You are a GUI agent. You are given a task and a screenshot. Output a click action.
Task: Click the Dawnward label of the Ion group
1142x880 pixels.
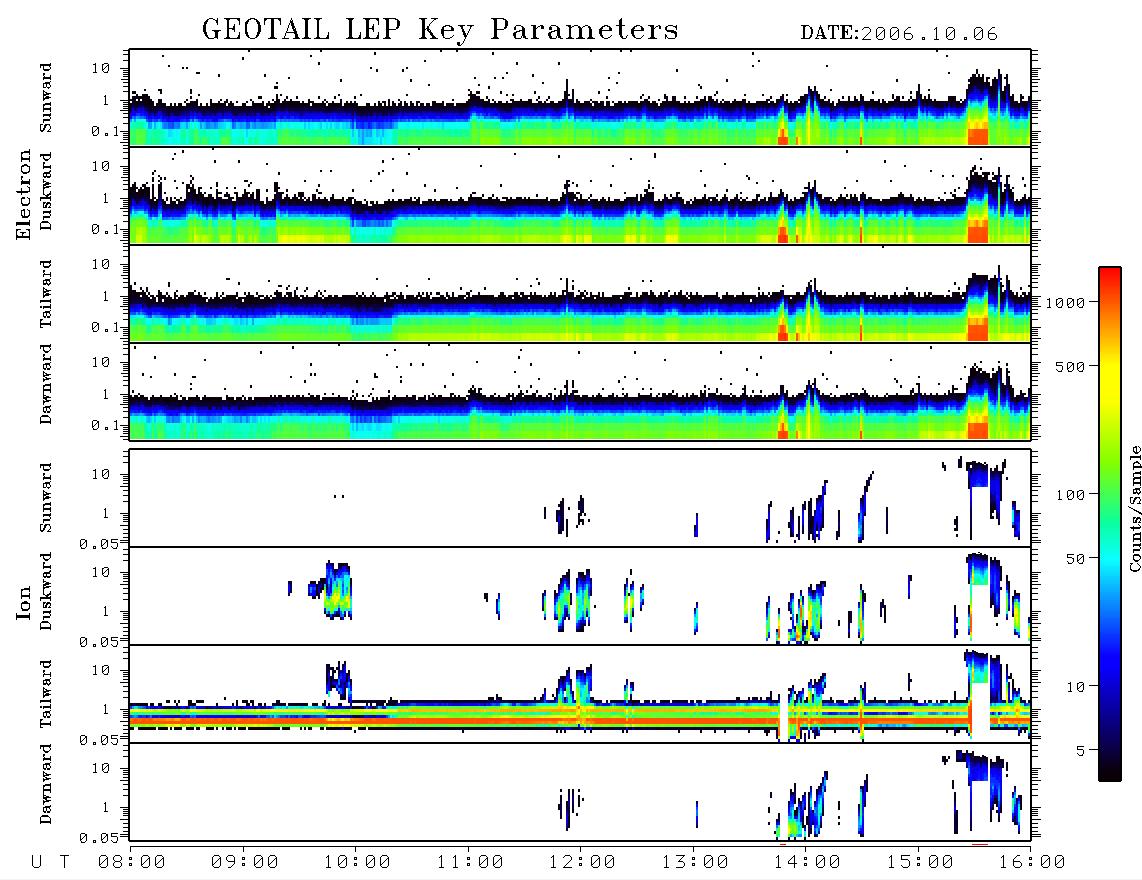click(46, 784)
